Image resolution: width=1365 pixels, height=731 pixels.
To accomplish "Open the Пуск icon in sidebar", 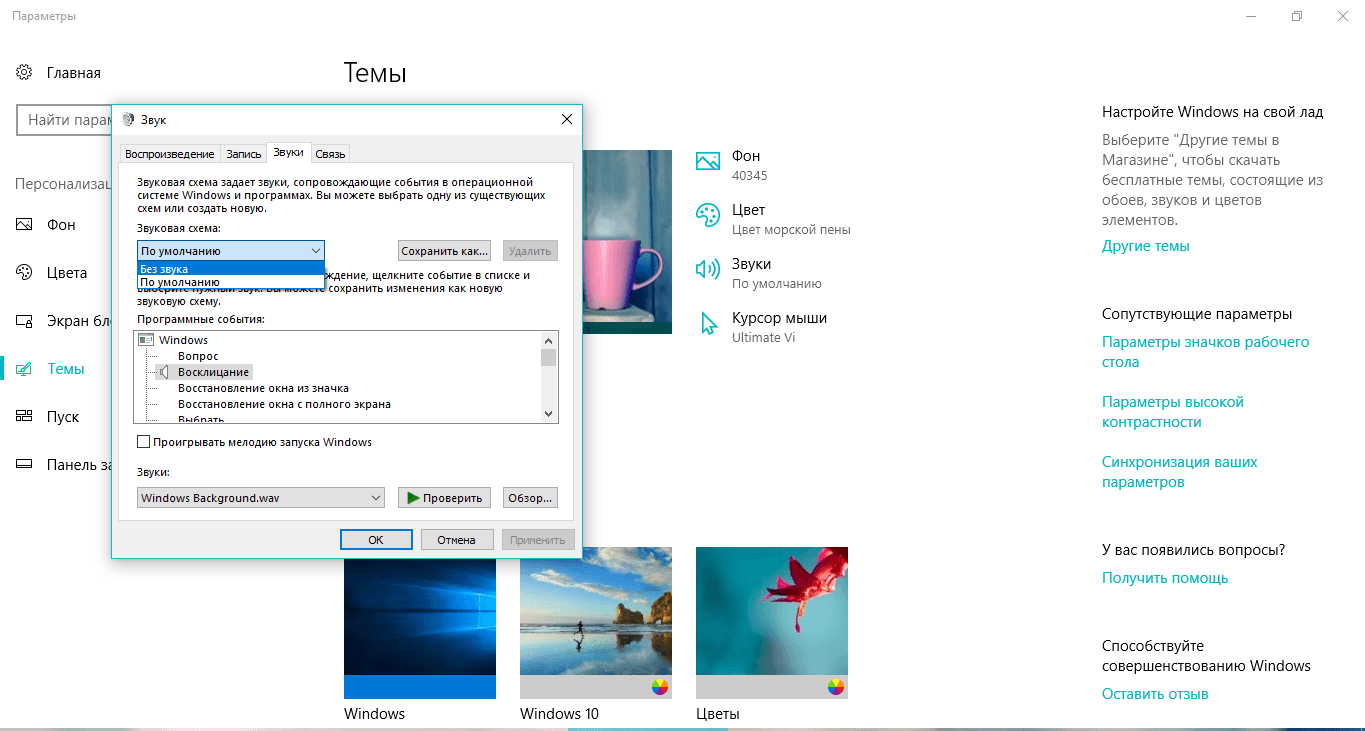I will 24,417.
